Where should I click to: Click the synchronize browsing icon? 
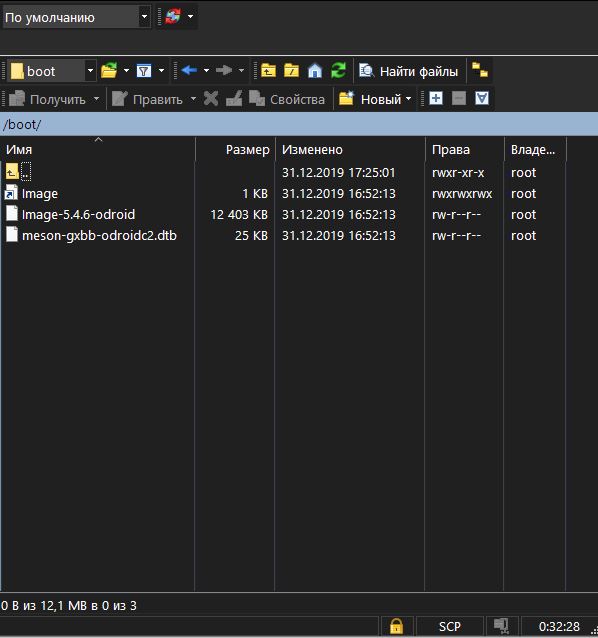tap(173, 17)
